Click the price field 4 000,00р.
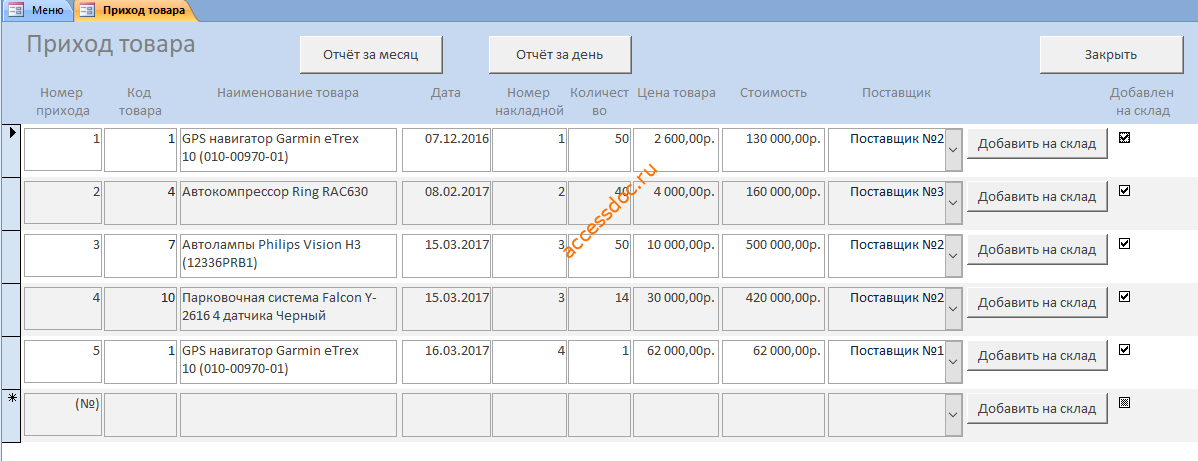The width and height of the screenshot is (1198, 461). click(675, 203)
